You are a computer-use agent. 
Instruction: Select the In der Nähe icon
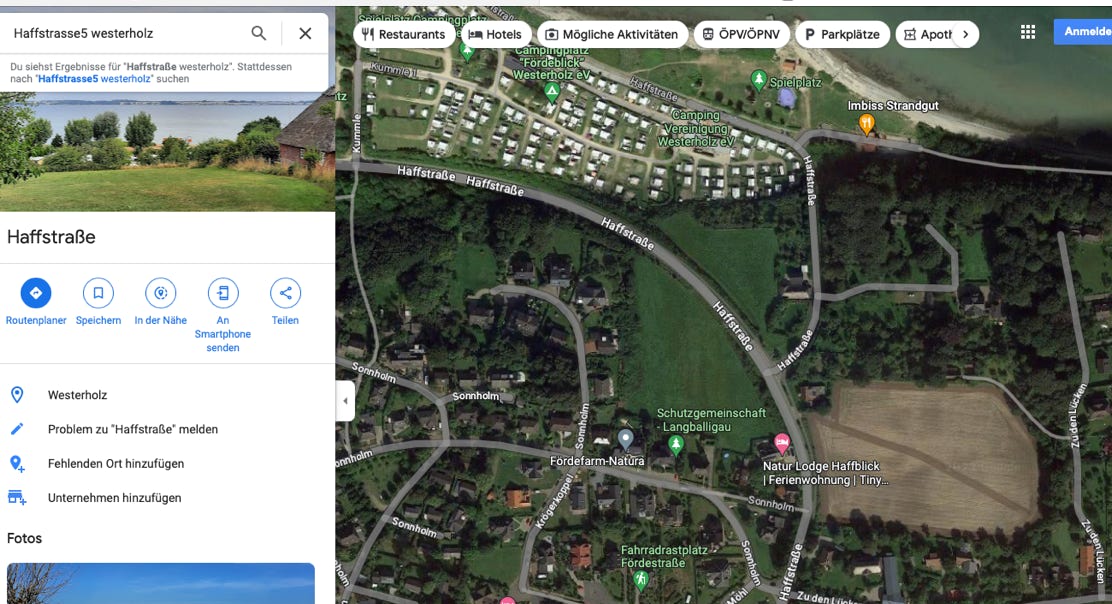coord(160,293)
